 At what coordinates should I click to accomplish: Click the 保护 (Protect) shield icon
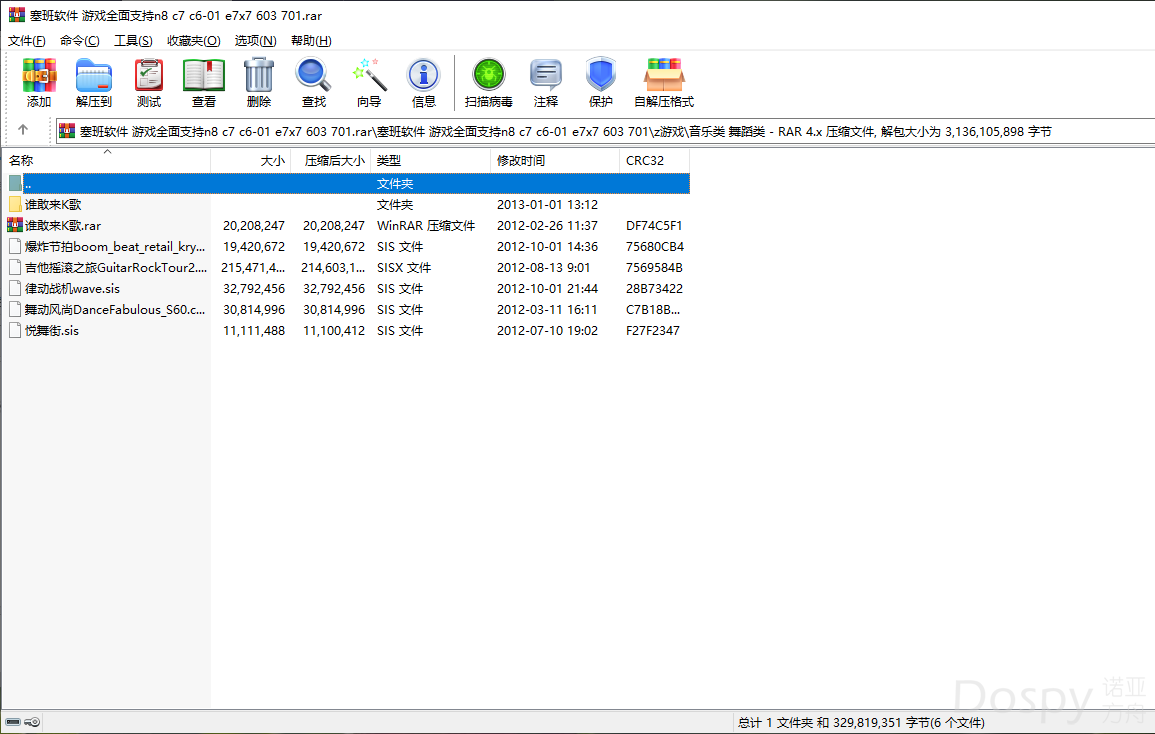pos(601,82)
